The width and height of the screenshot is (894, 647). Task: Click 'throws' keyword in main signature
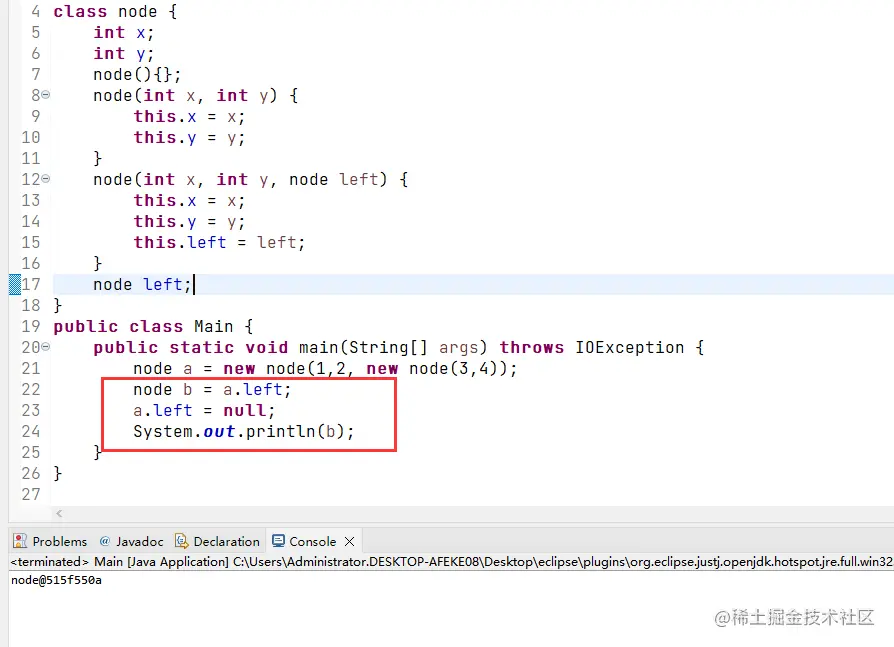pos(531,347)
